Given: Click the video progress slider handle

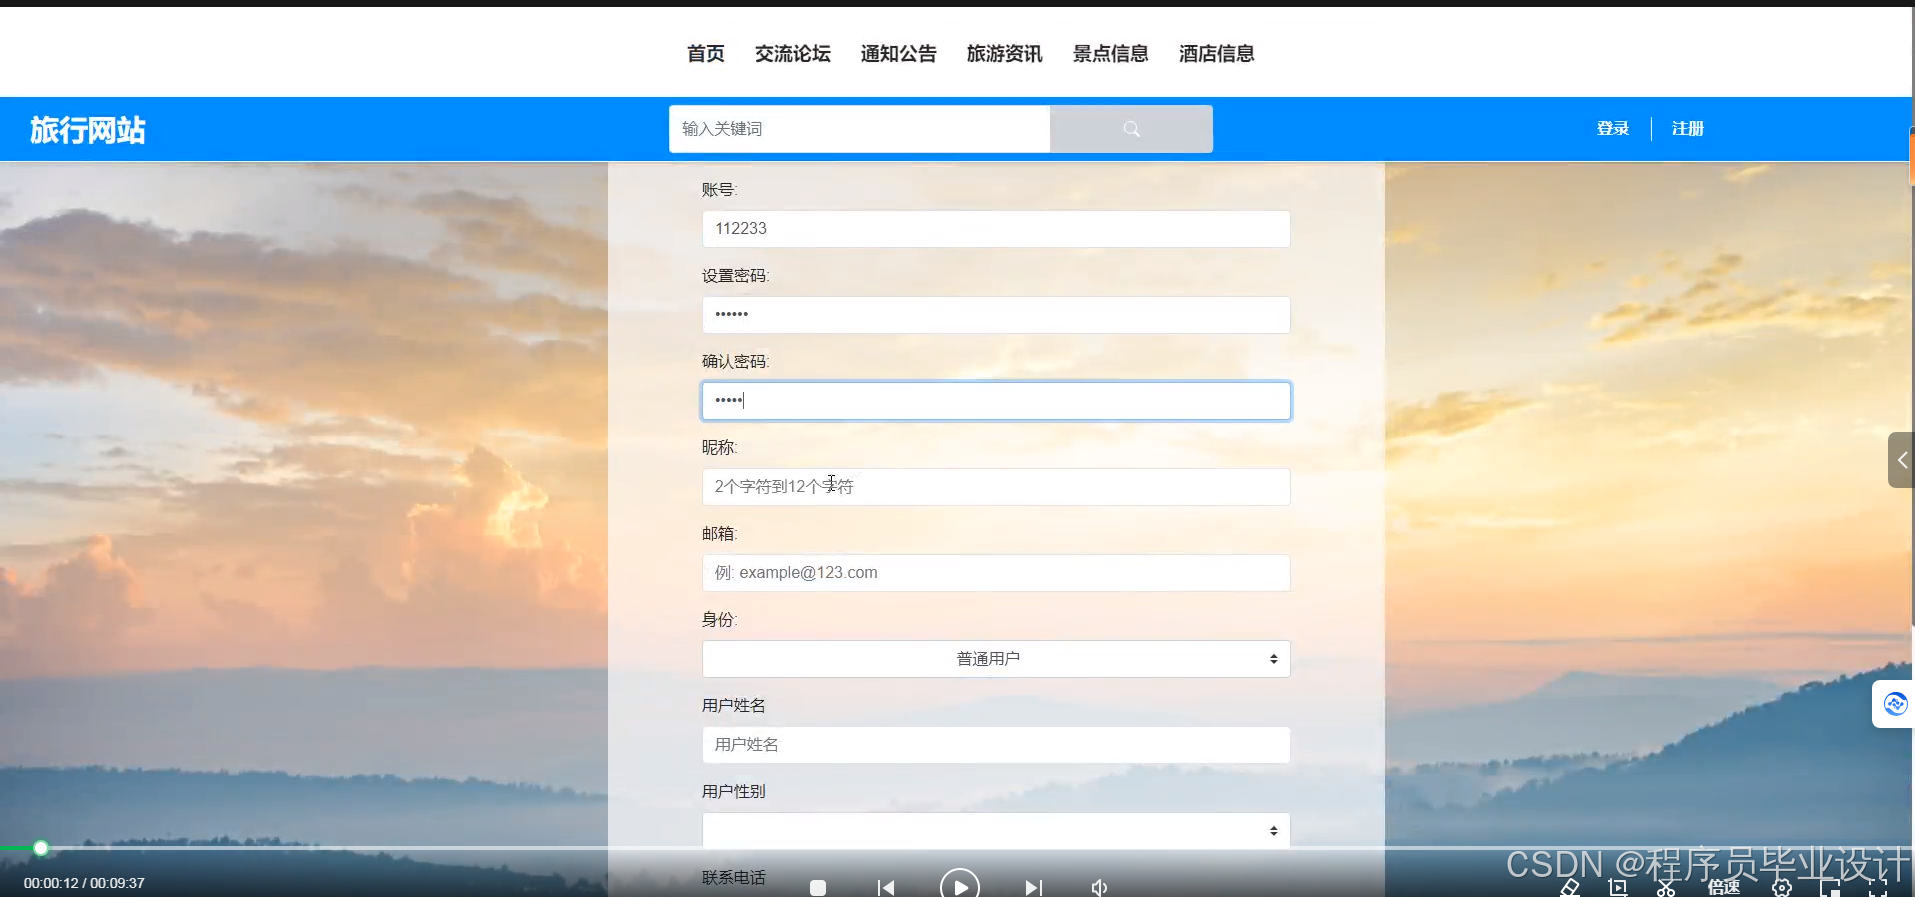Looking at the screenshot, I should tap(41, 848).
